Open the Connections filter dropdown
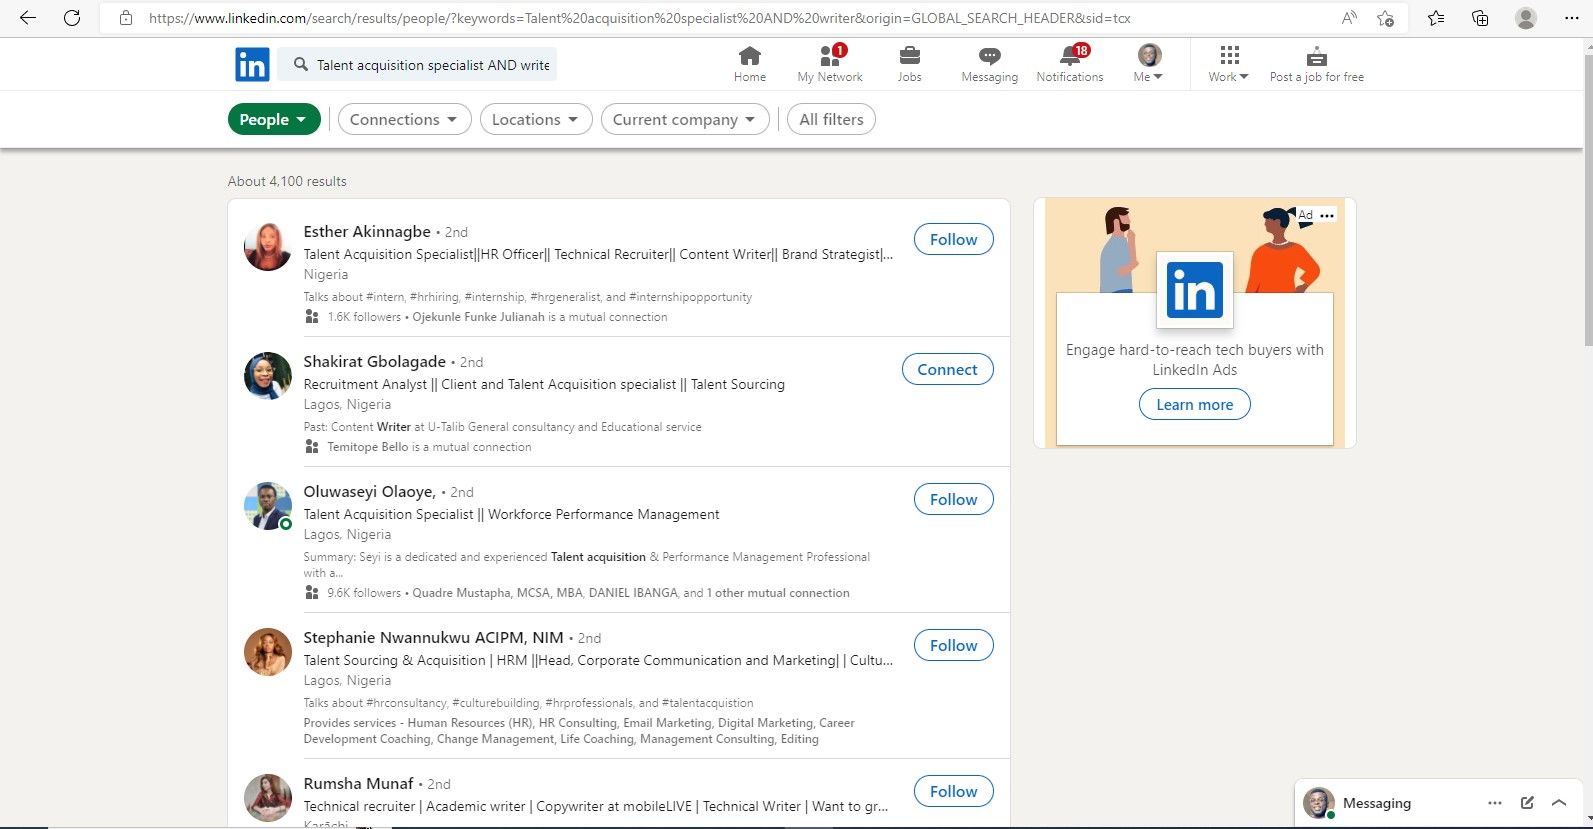The height and width of the screenshot is (829, 1593). click(404, 119)
